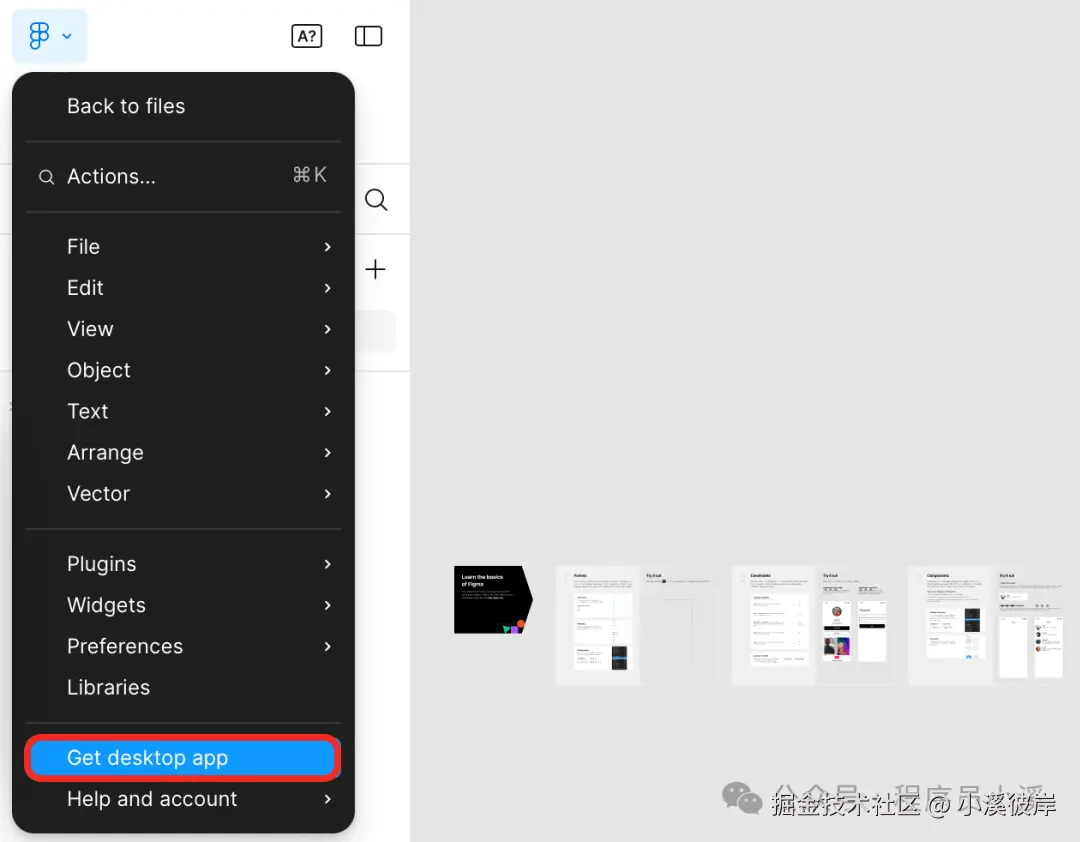
Task: Click the Get desktop app option
Action: pyautogui.click(x=148, y=758)
